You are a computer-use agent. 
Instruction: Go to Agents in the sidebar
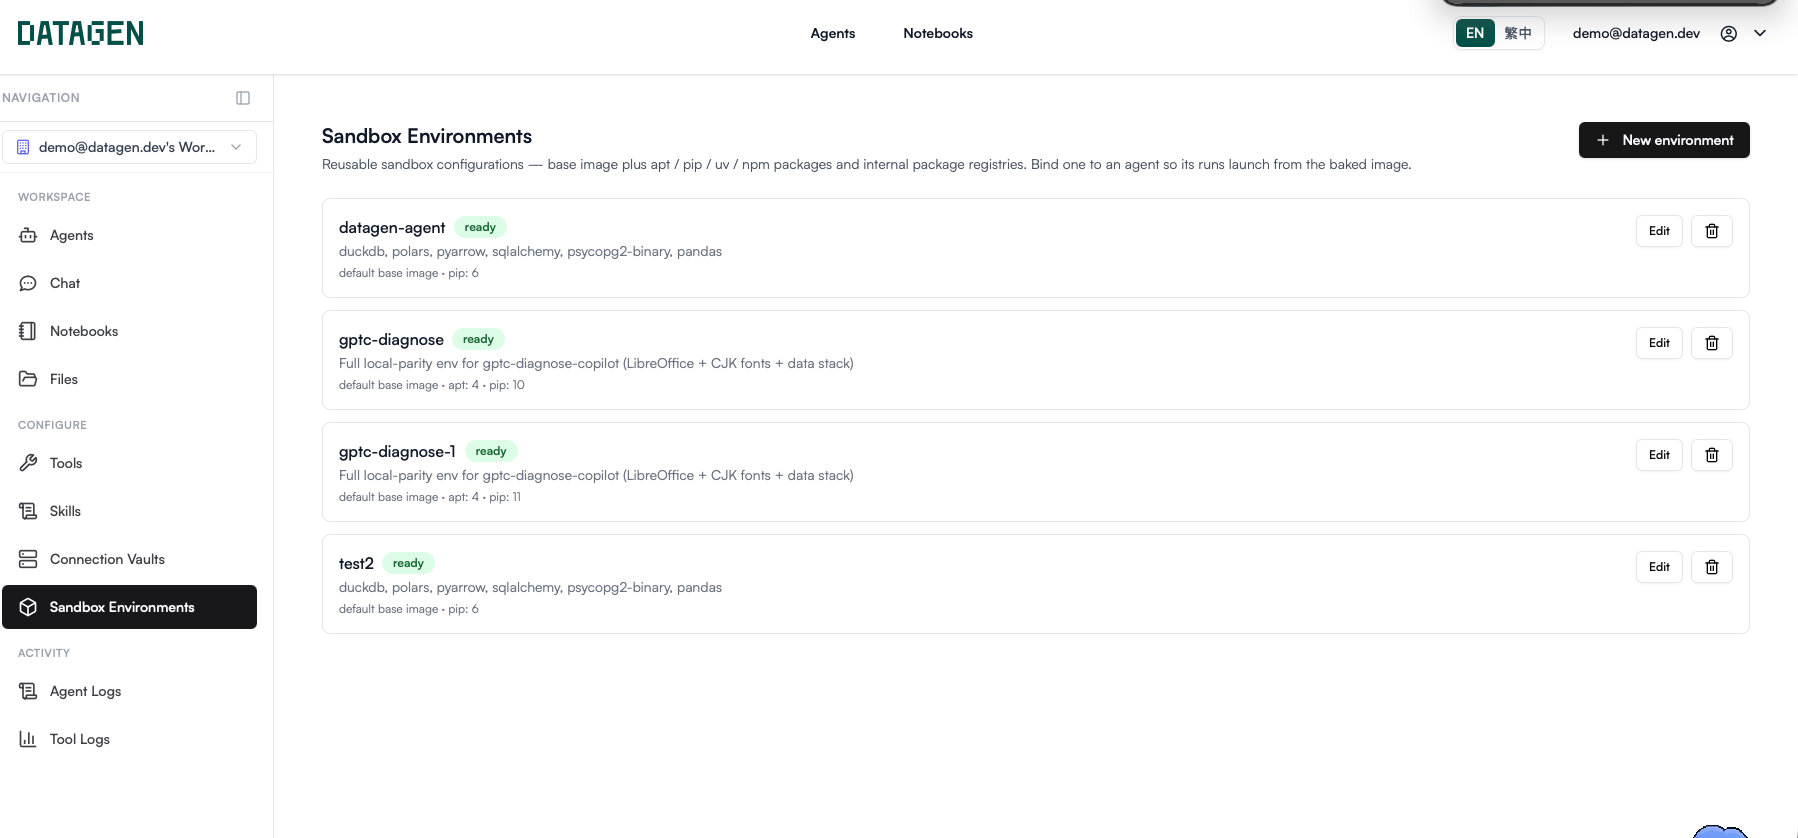pos(129,235)
